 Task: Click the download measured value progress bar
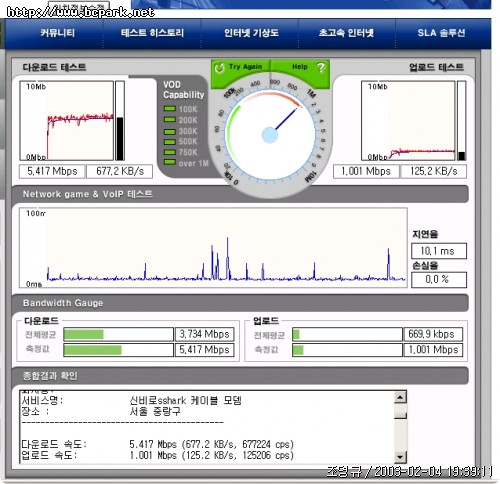[118, 350]
